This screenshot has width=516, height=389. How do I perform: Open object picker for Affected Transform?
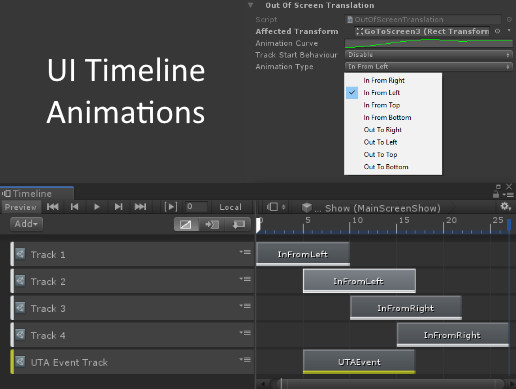[498, 31]
